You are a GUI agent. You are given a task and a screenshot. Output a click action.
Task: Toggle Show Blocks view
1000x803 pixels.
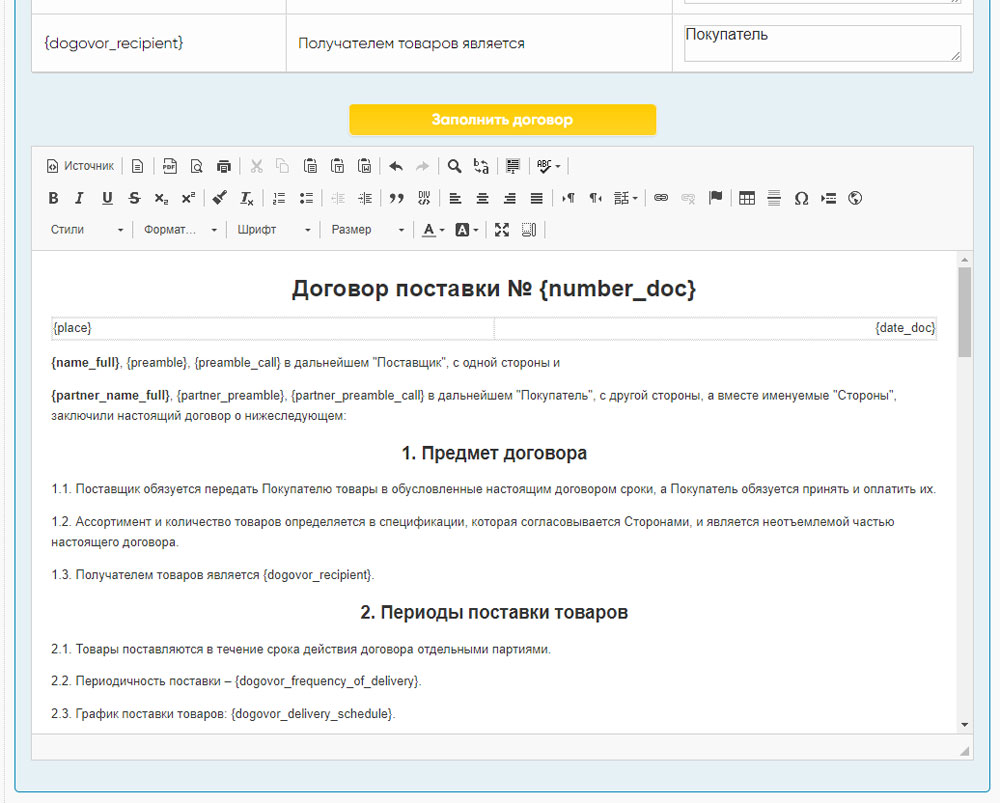[529, 230]
